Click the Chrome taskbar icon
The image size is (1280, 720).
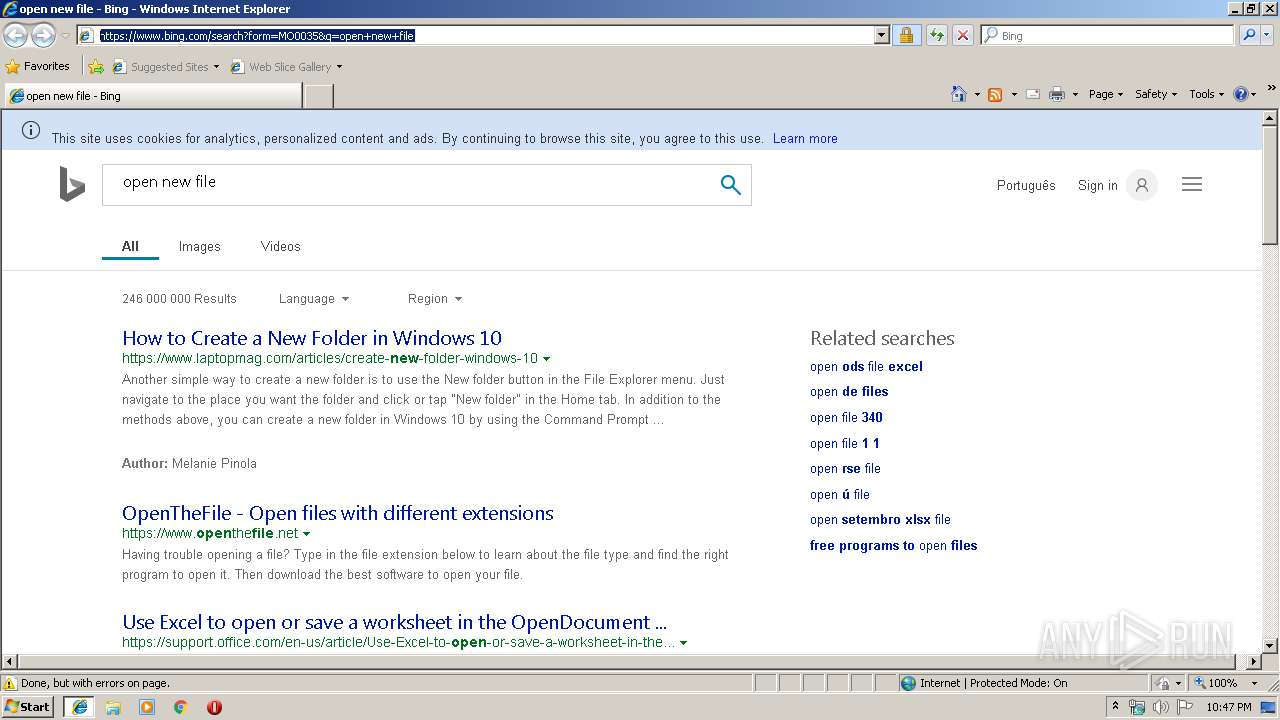click(181, 707)
